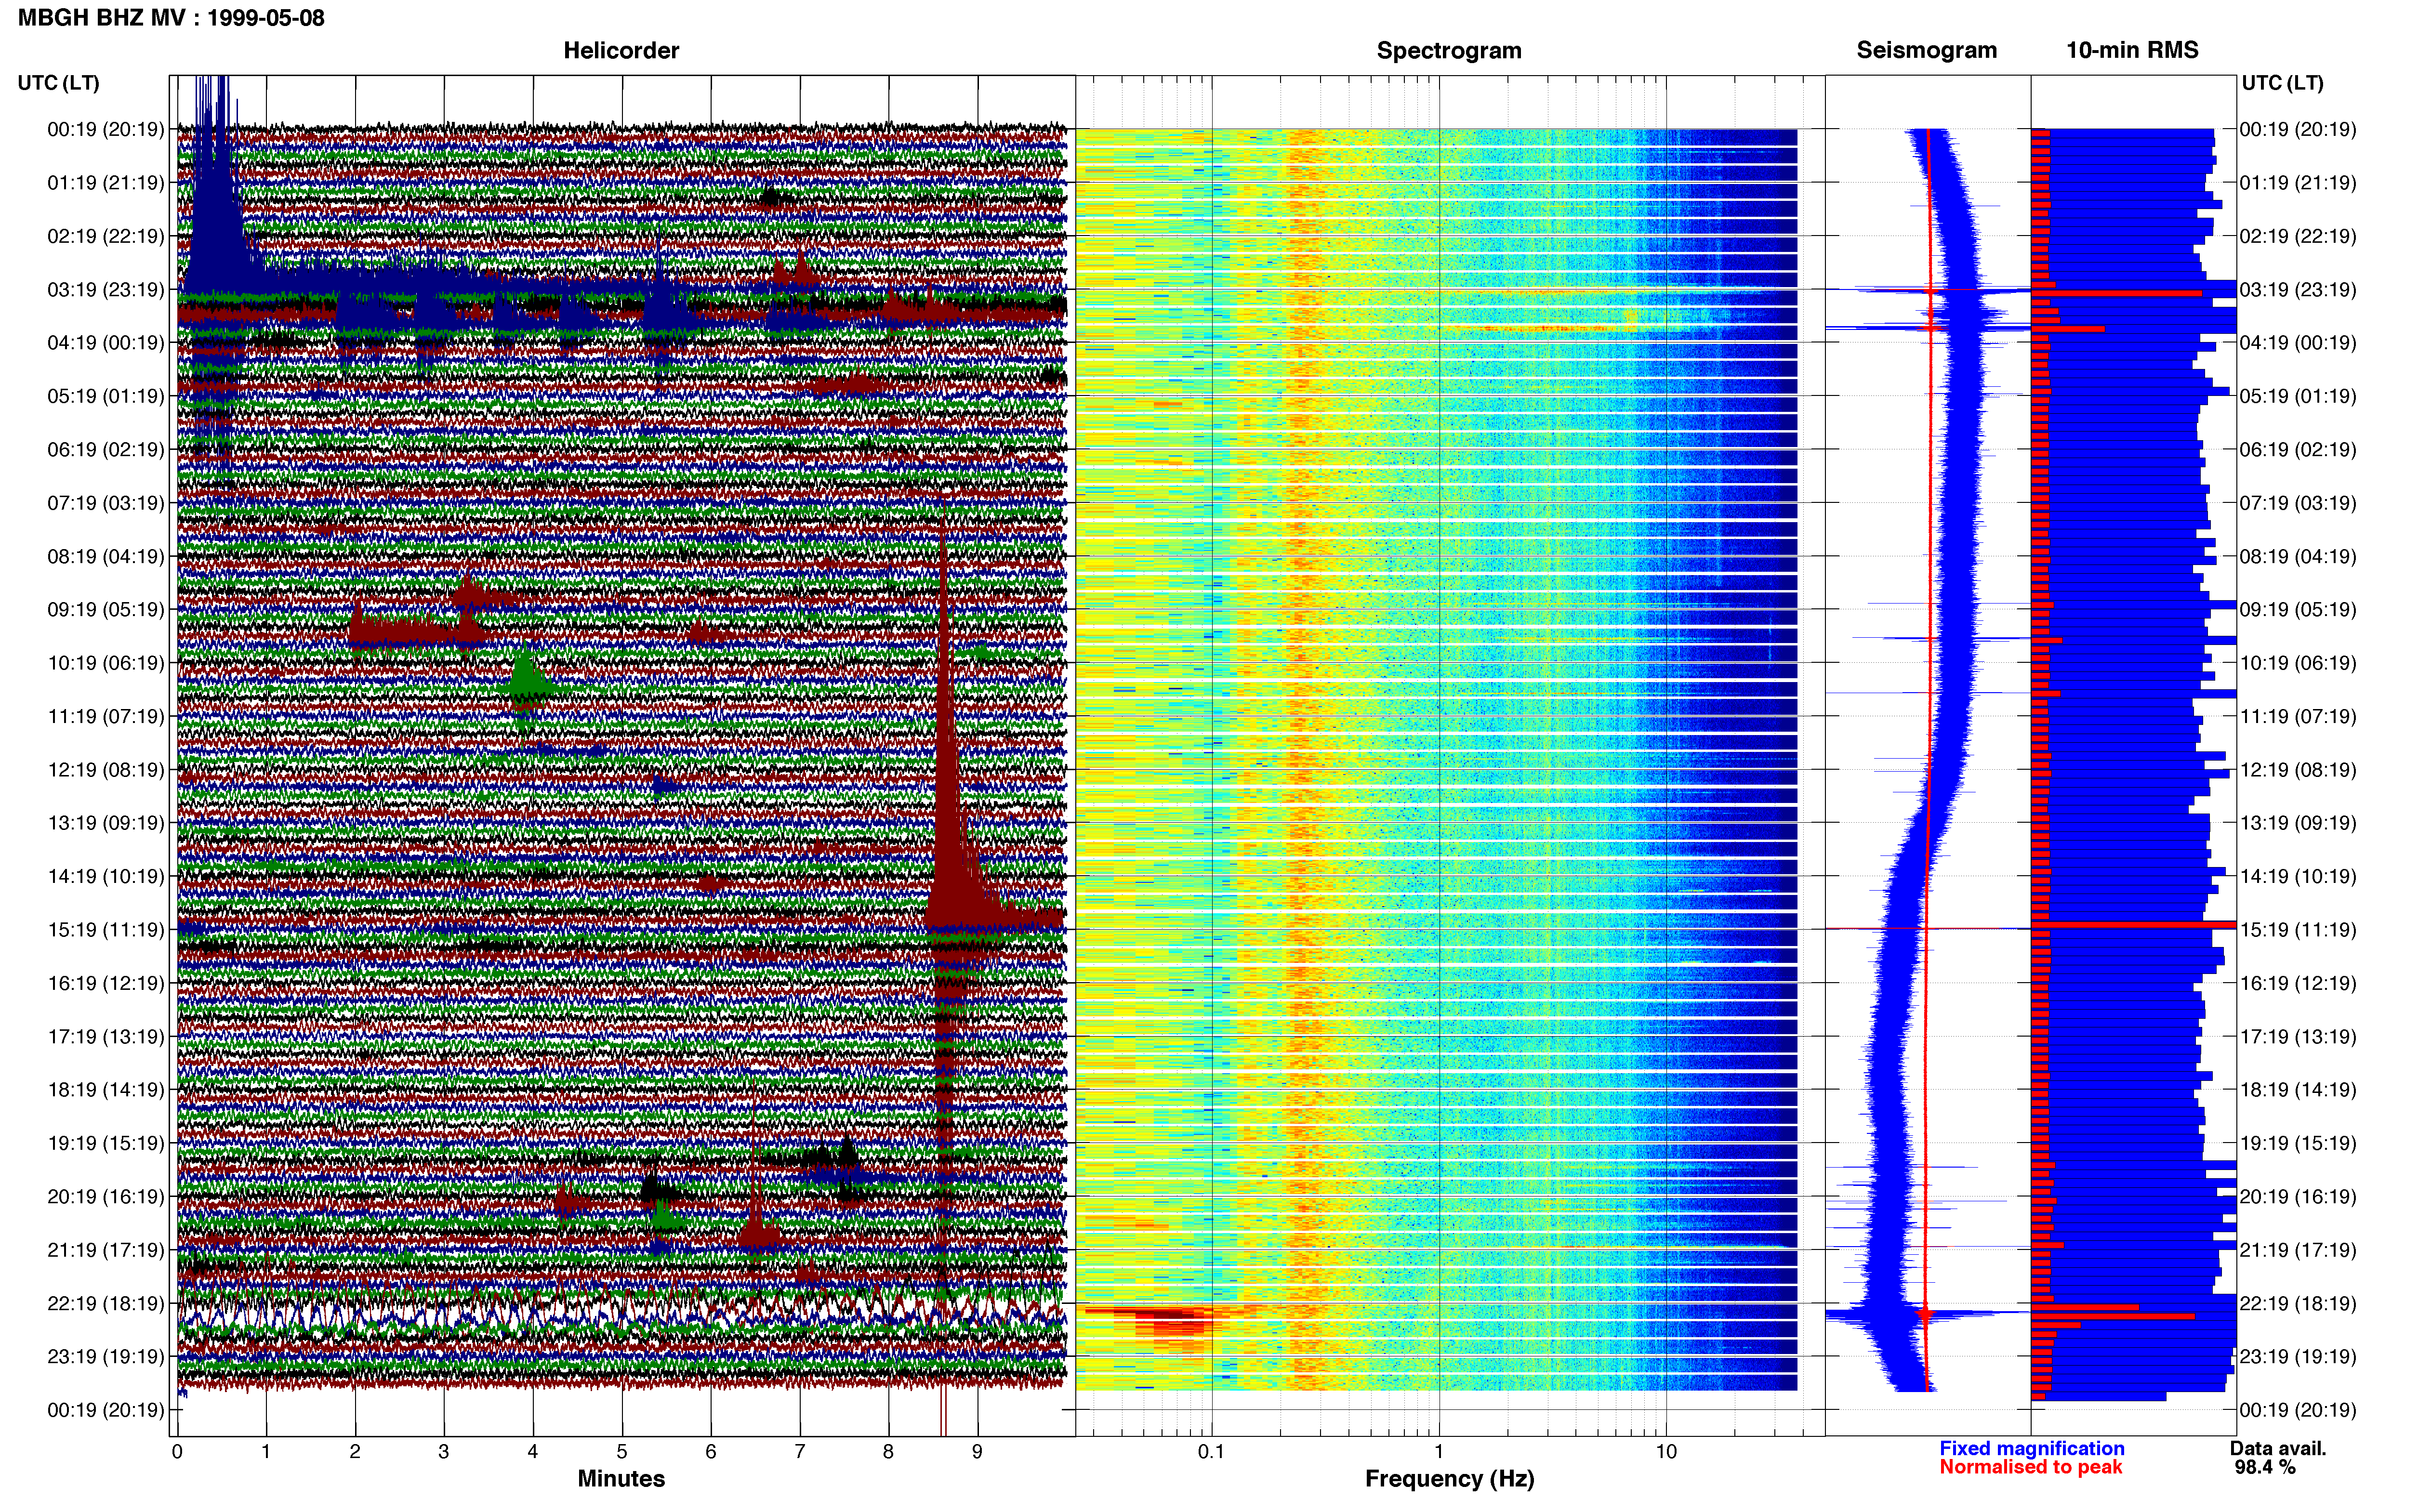Click left time label 12:19 (08:19)
This screenshot has height=1512, width=2418.
click(105, 770)
